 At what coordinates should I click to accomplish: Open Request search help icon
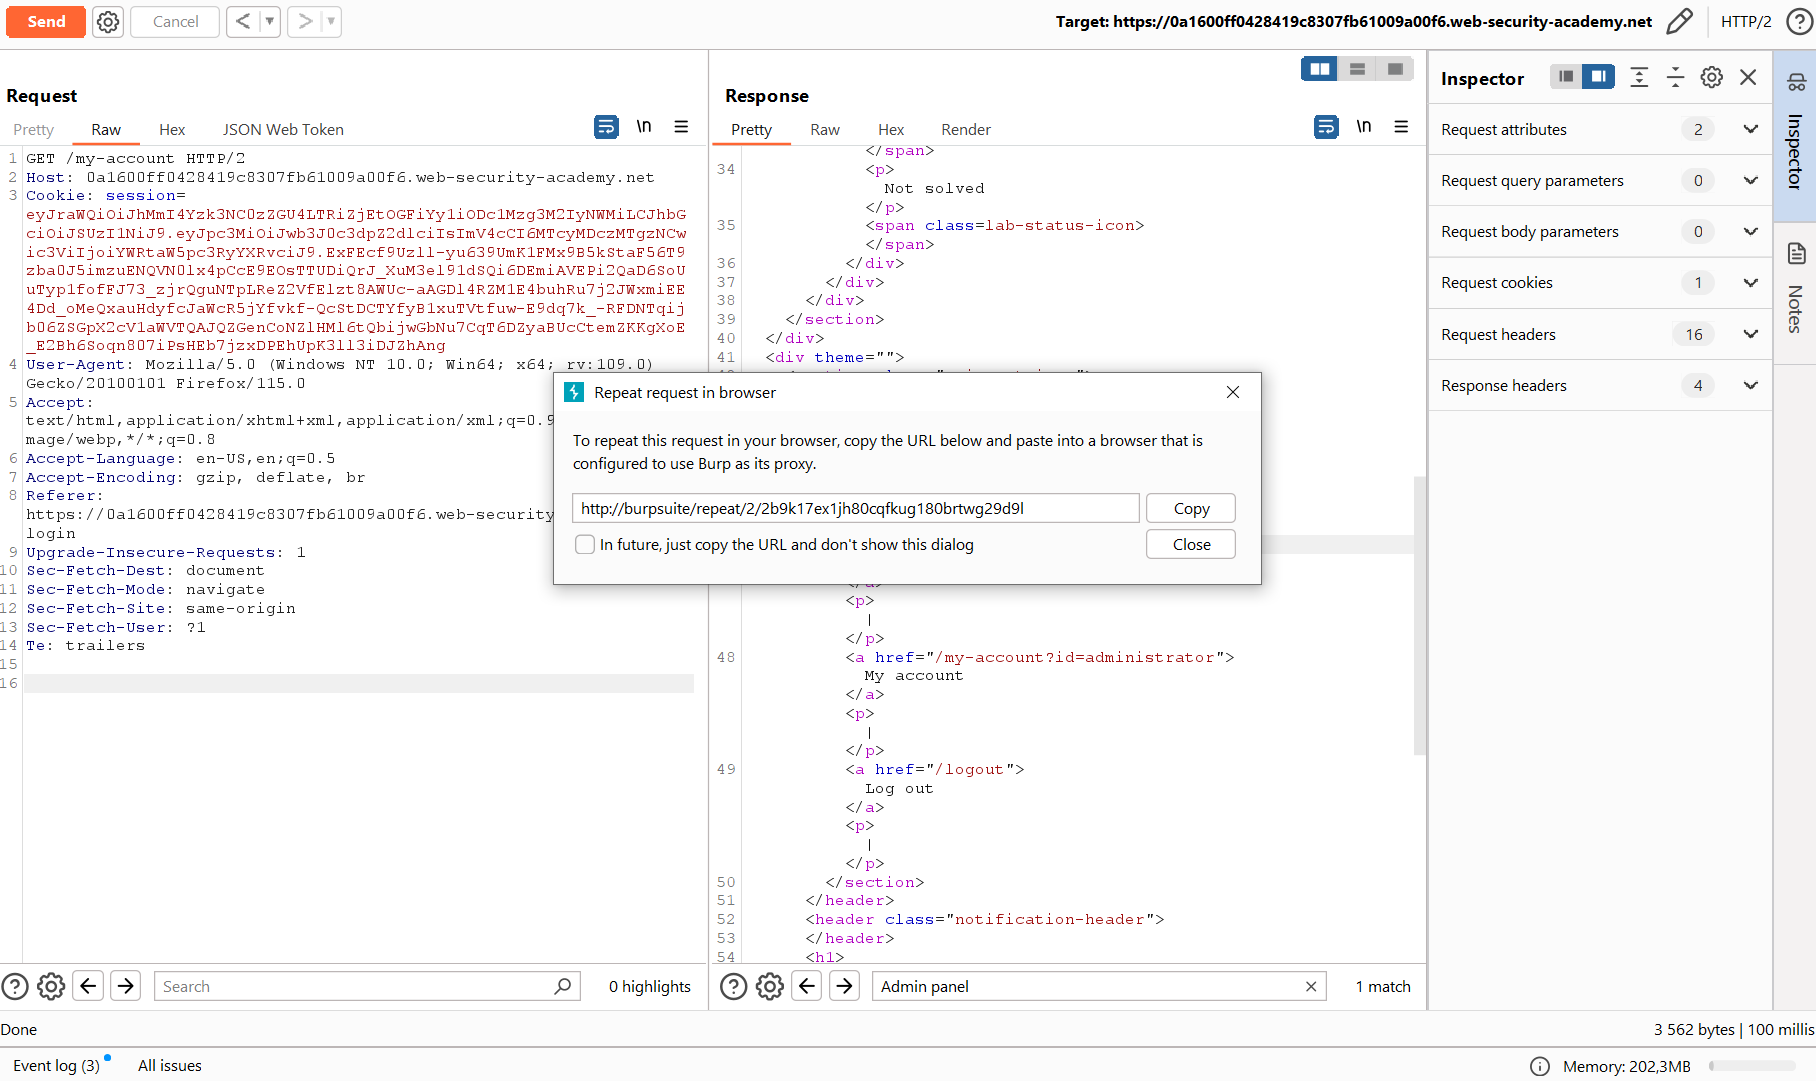(x=15, y=987)
